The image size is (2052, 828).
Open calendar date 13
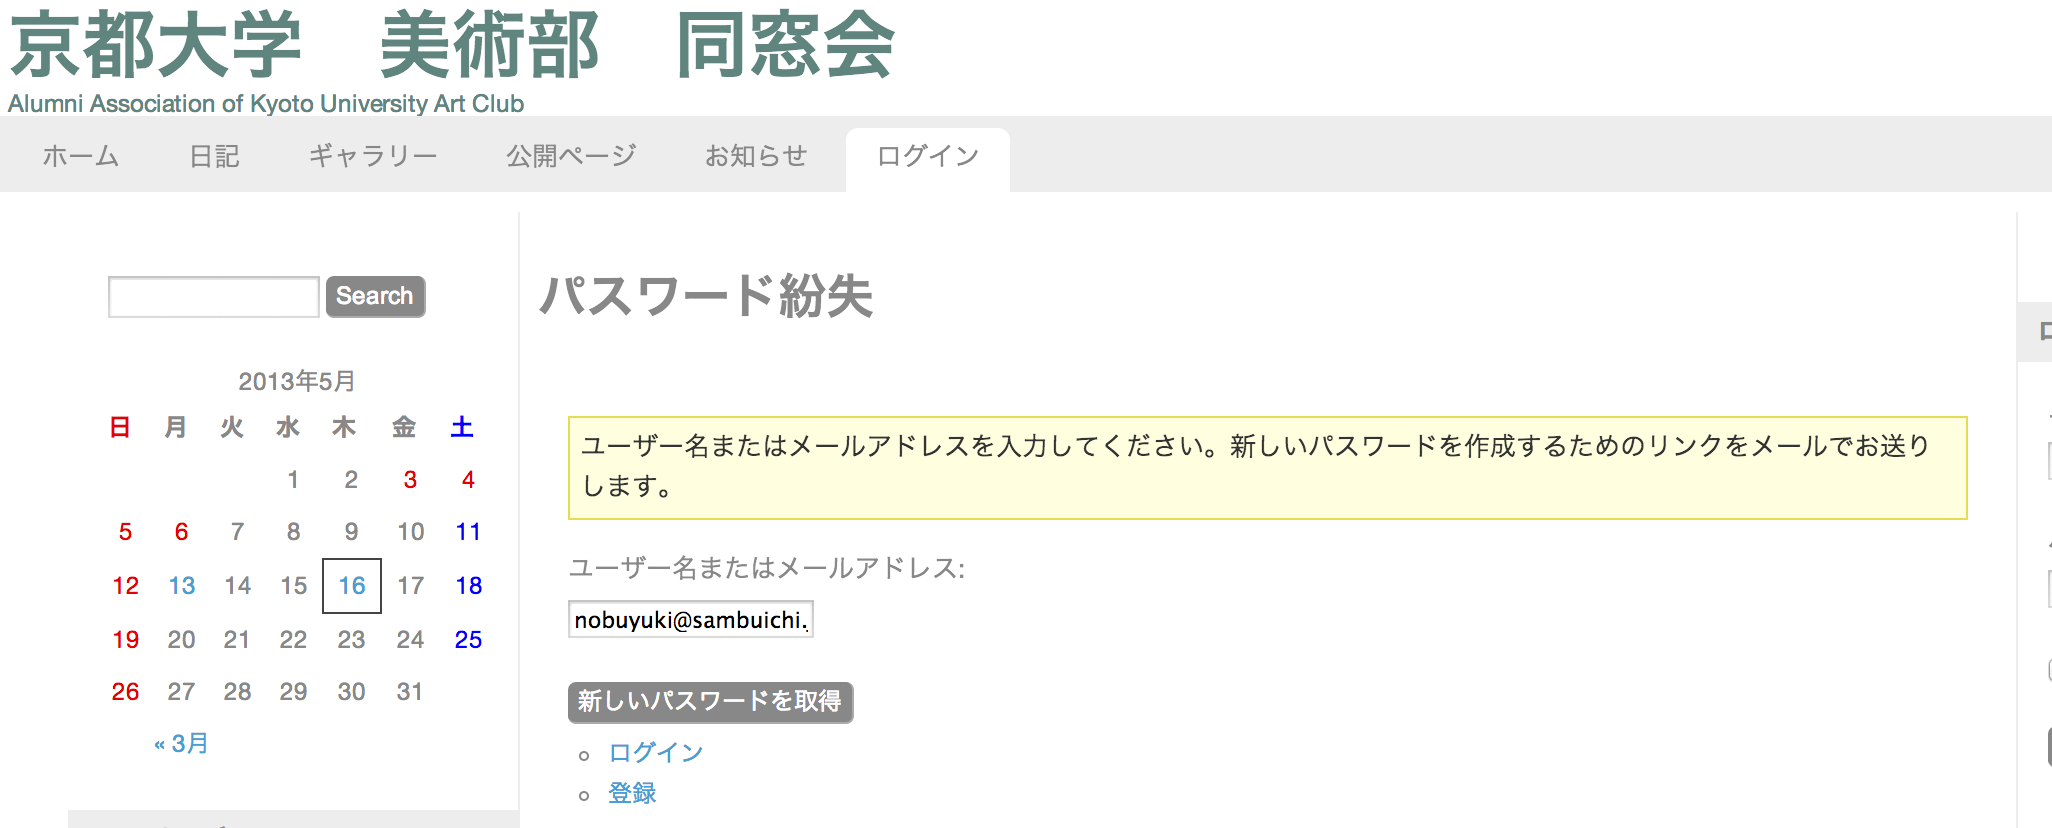(181, 585)
